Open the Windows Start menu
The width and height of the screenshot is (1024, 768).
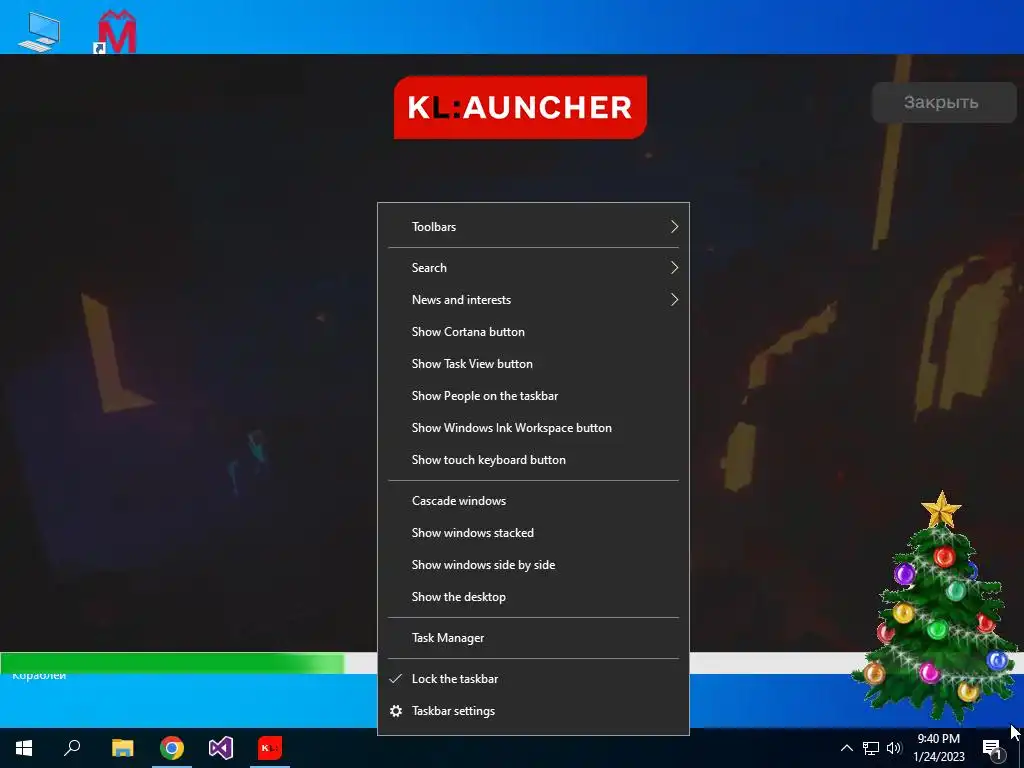pos(24,748)
